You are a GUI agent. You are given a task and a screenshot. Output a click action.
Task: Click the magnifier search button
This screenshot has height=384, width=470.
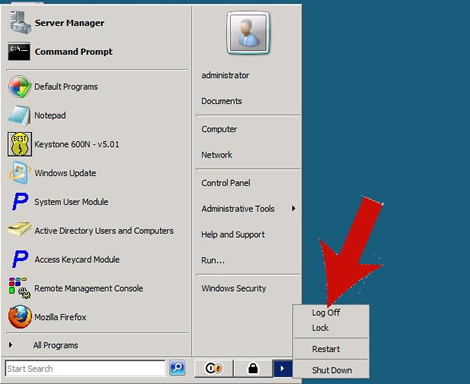pos(177,368)
